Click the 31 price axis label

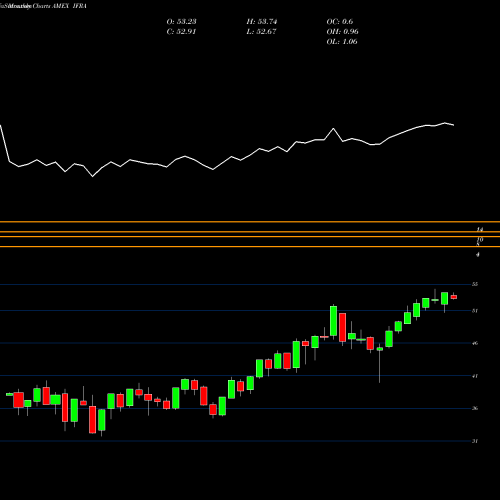click(x=475, y=441)
